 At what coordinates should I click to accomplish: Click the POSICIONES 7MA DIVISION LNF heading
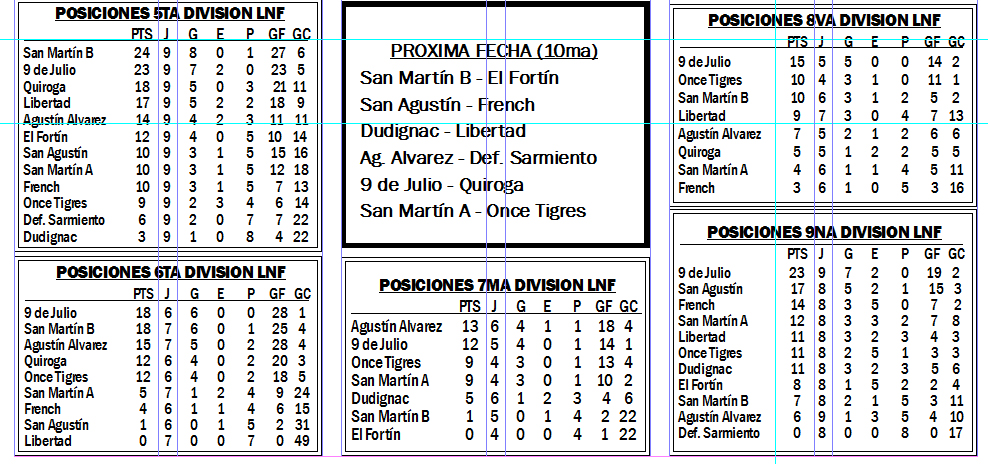[497, 285]
